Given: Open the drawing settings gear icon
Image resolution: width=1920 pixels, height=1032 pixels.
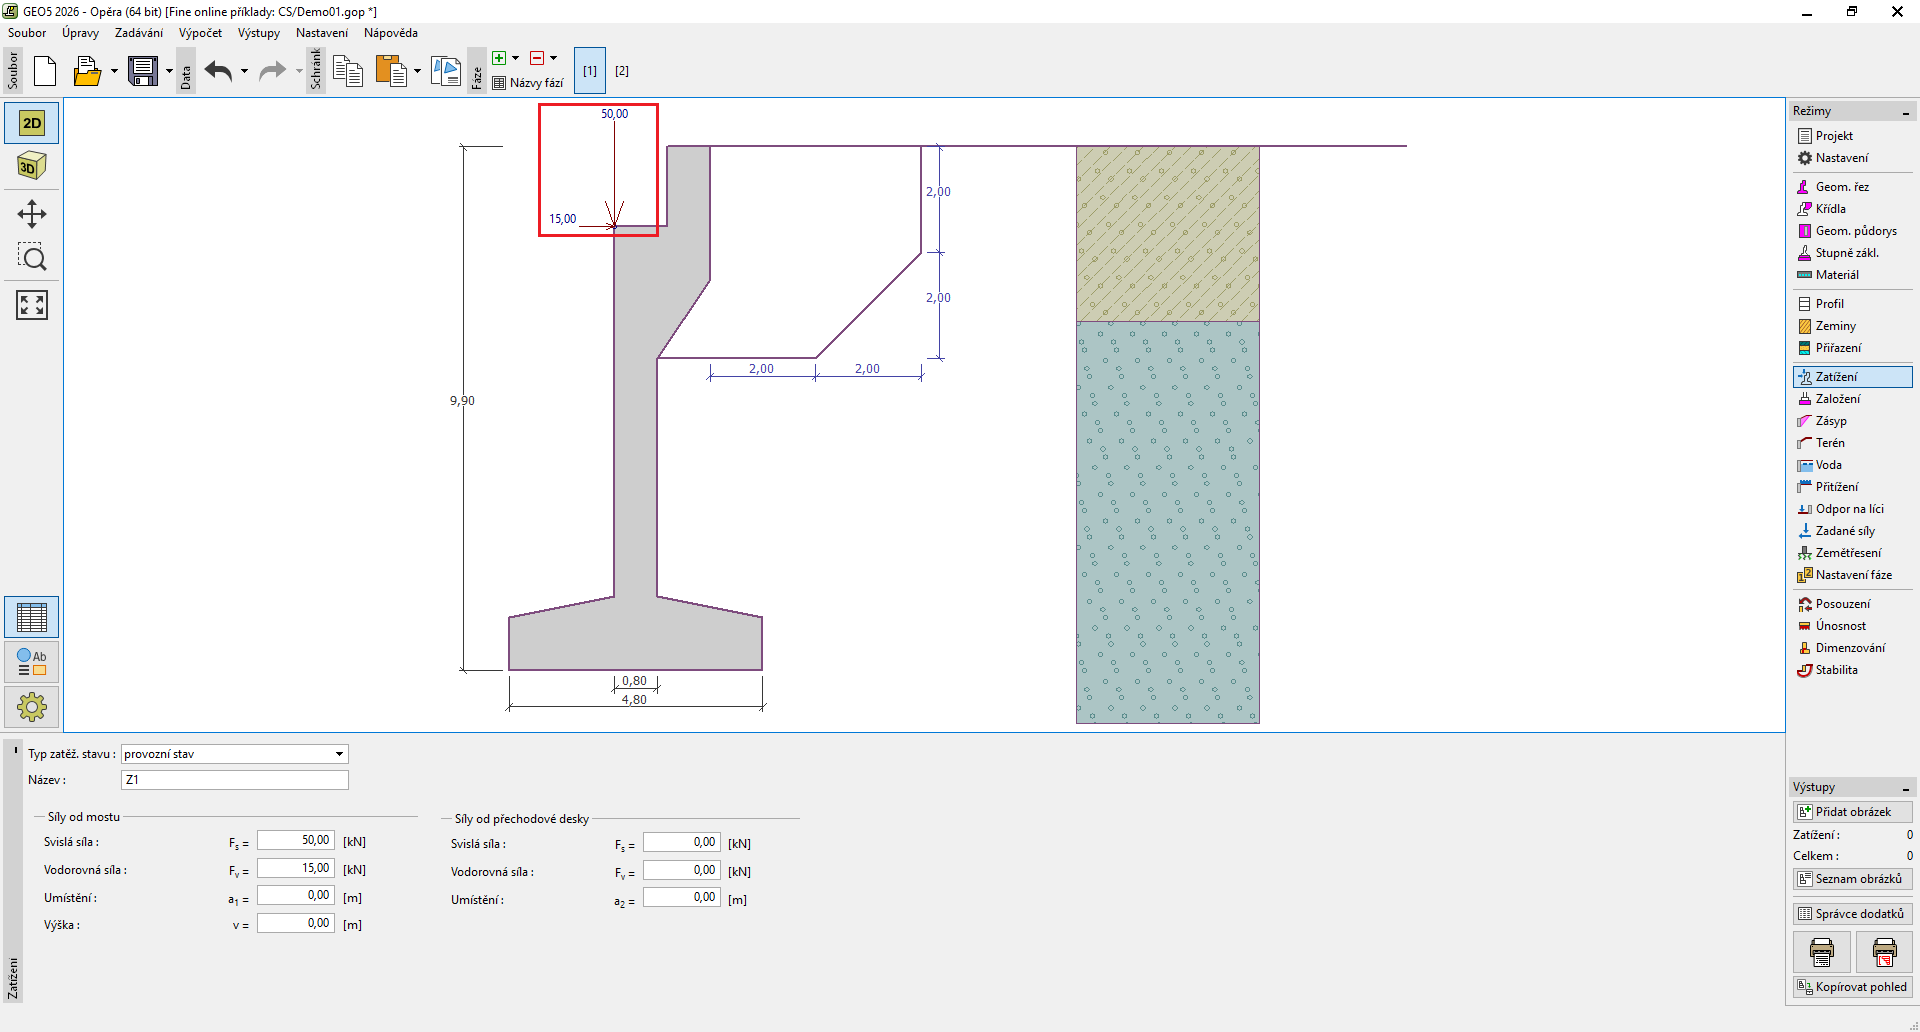Looking at the screenshot, I should click(31, 707).
